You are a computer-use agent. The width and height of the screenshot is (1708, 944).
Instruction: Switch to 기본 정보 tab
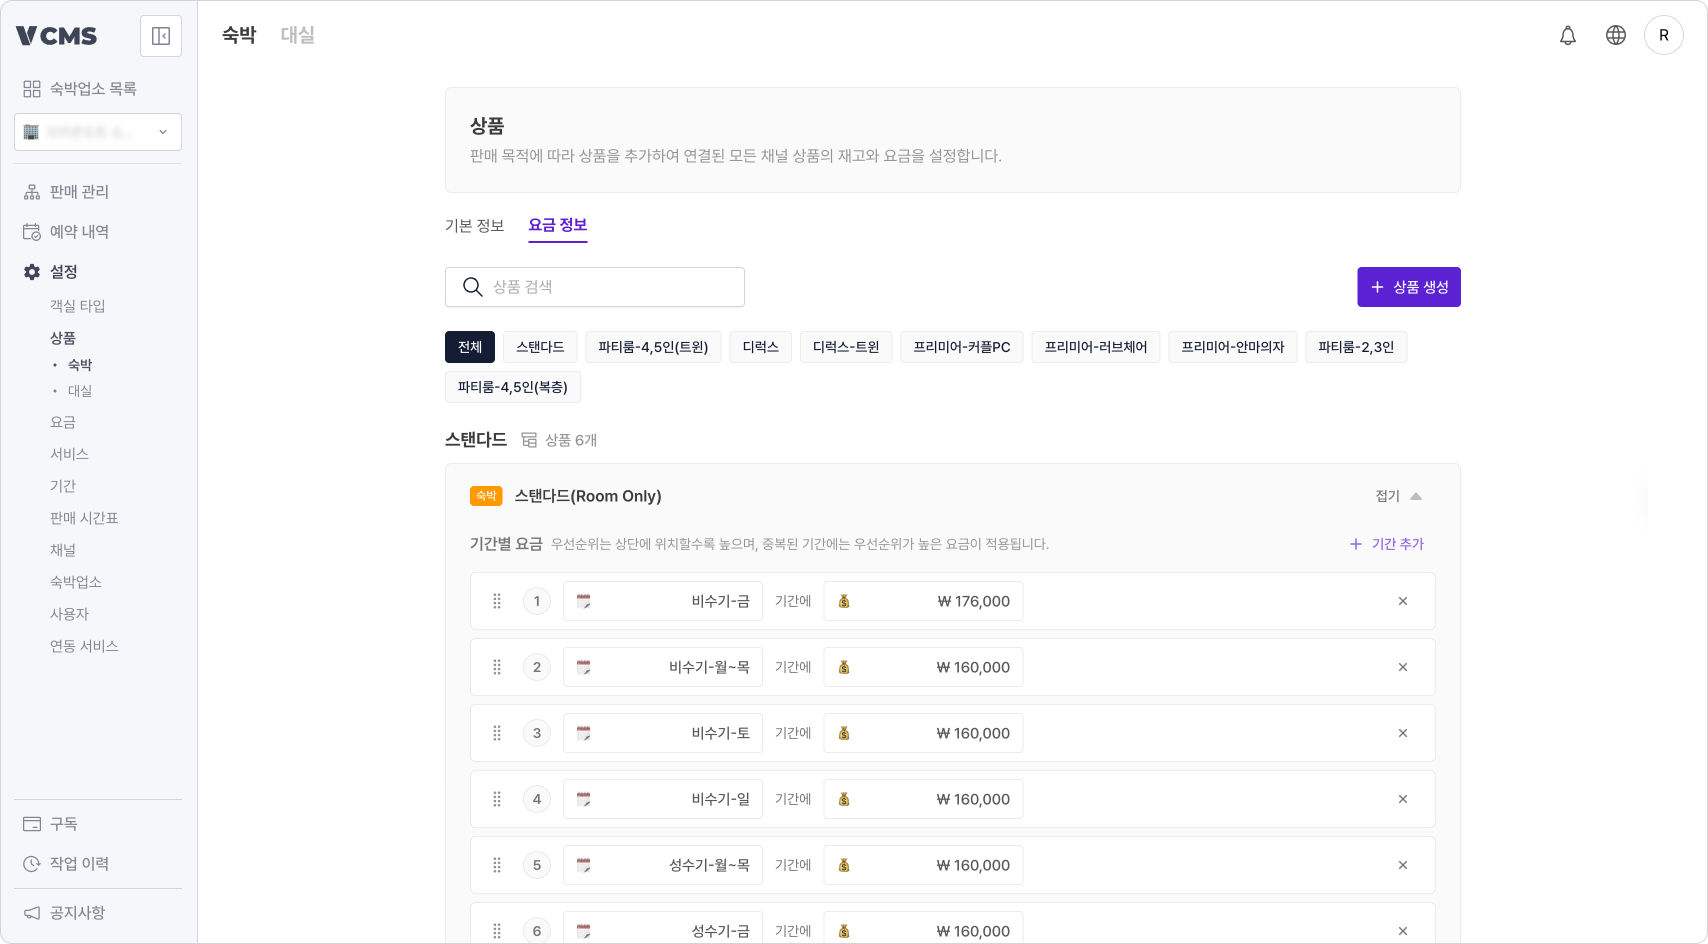(475, 226)
